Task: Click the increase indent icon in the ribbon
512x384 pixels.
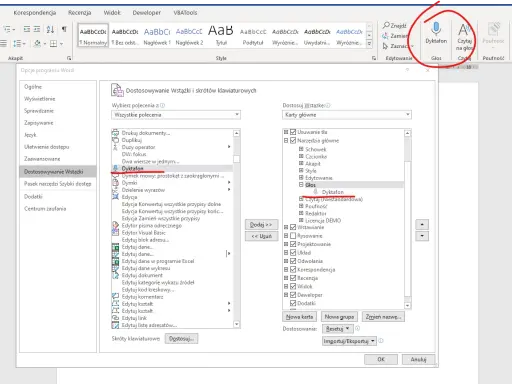Action: (x=37, y=29)
